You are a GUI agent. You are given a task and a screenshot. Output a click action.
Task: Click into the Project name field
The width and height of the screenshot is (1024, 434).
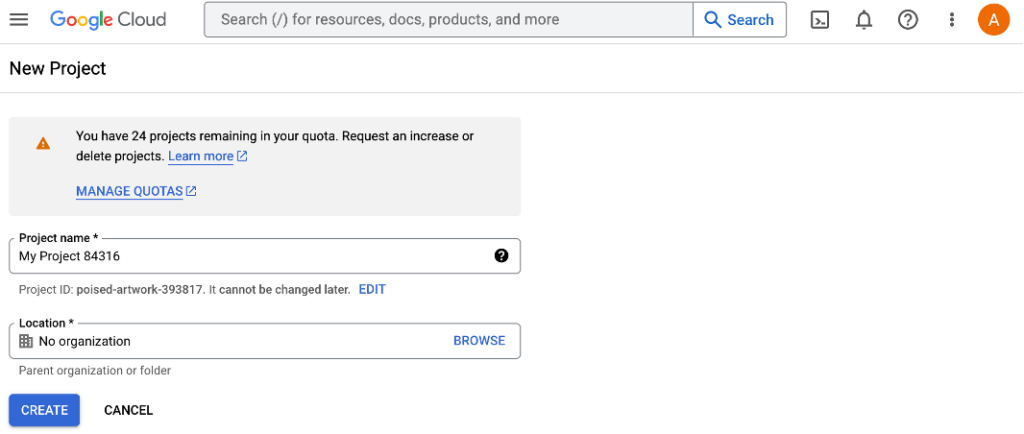click(250, 256)
